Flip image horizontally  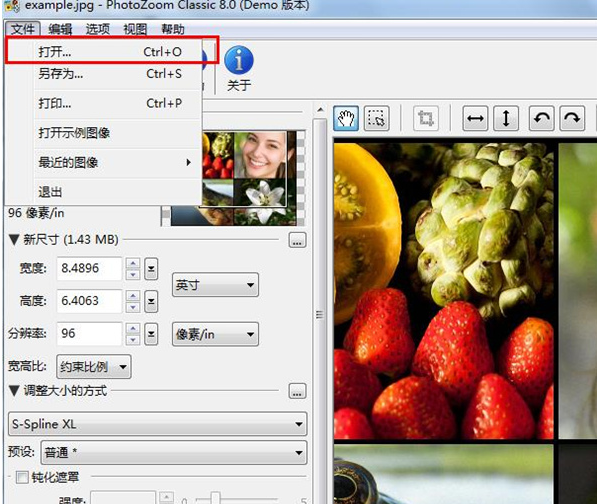click(475, 118)
